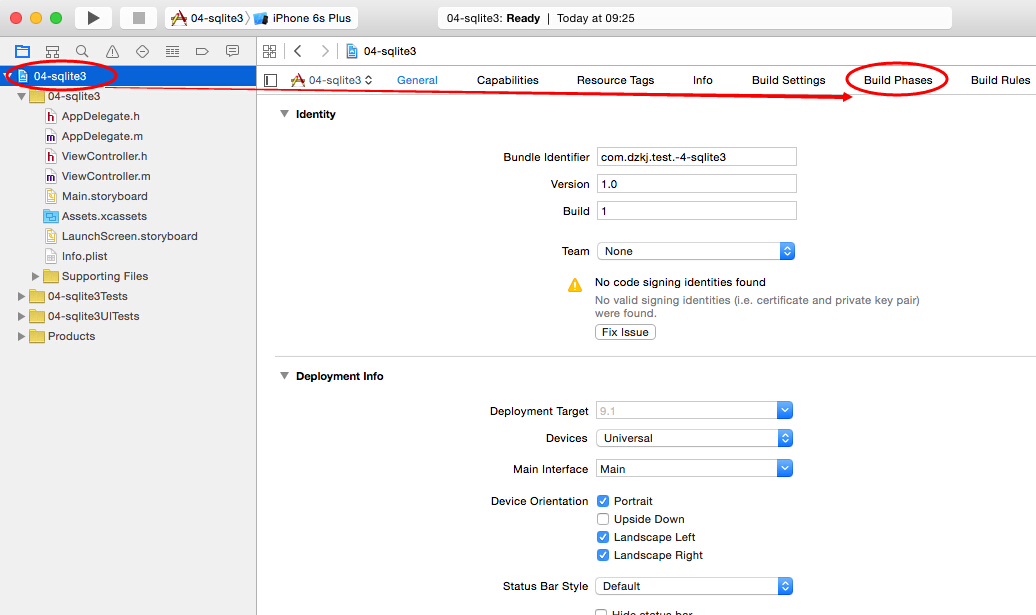Viewport: 1036px width, 615px height.
Task: Go back in editor history
Action: (298, 51)
